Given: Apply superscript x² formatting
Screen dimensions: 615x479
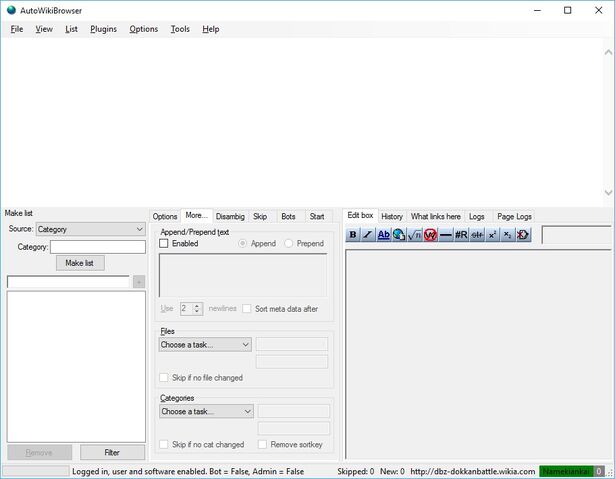Looking at the screenshot, I should pyautogui.click(x=492, y=235).
